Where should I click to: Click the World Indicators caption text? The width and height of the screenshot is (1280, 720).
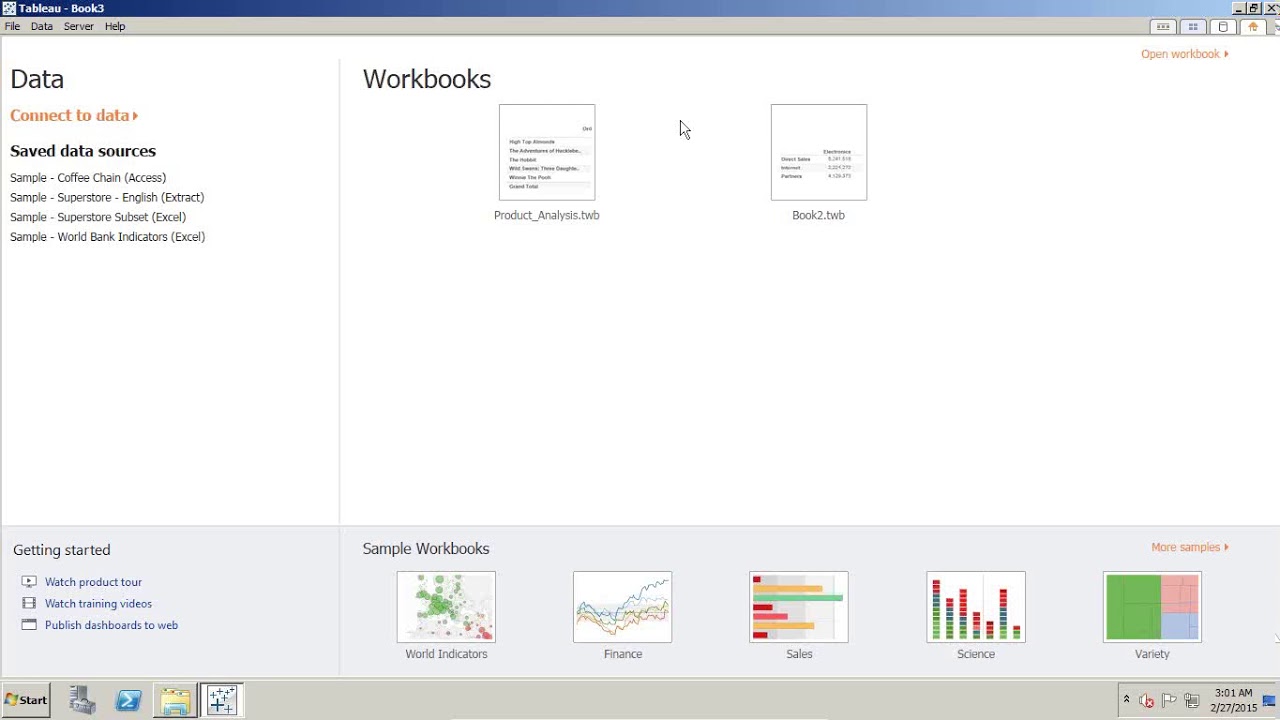[x=446, y=654]
